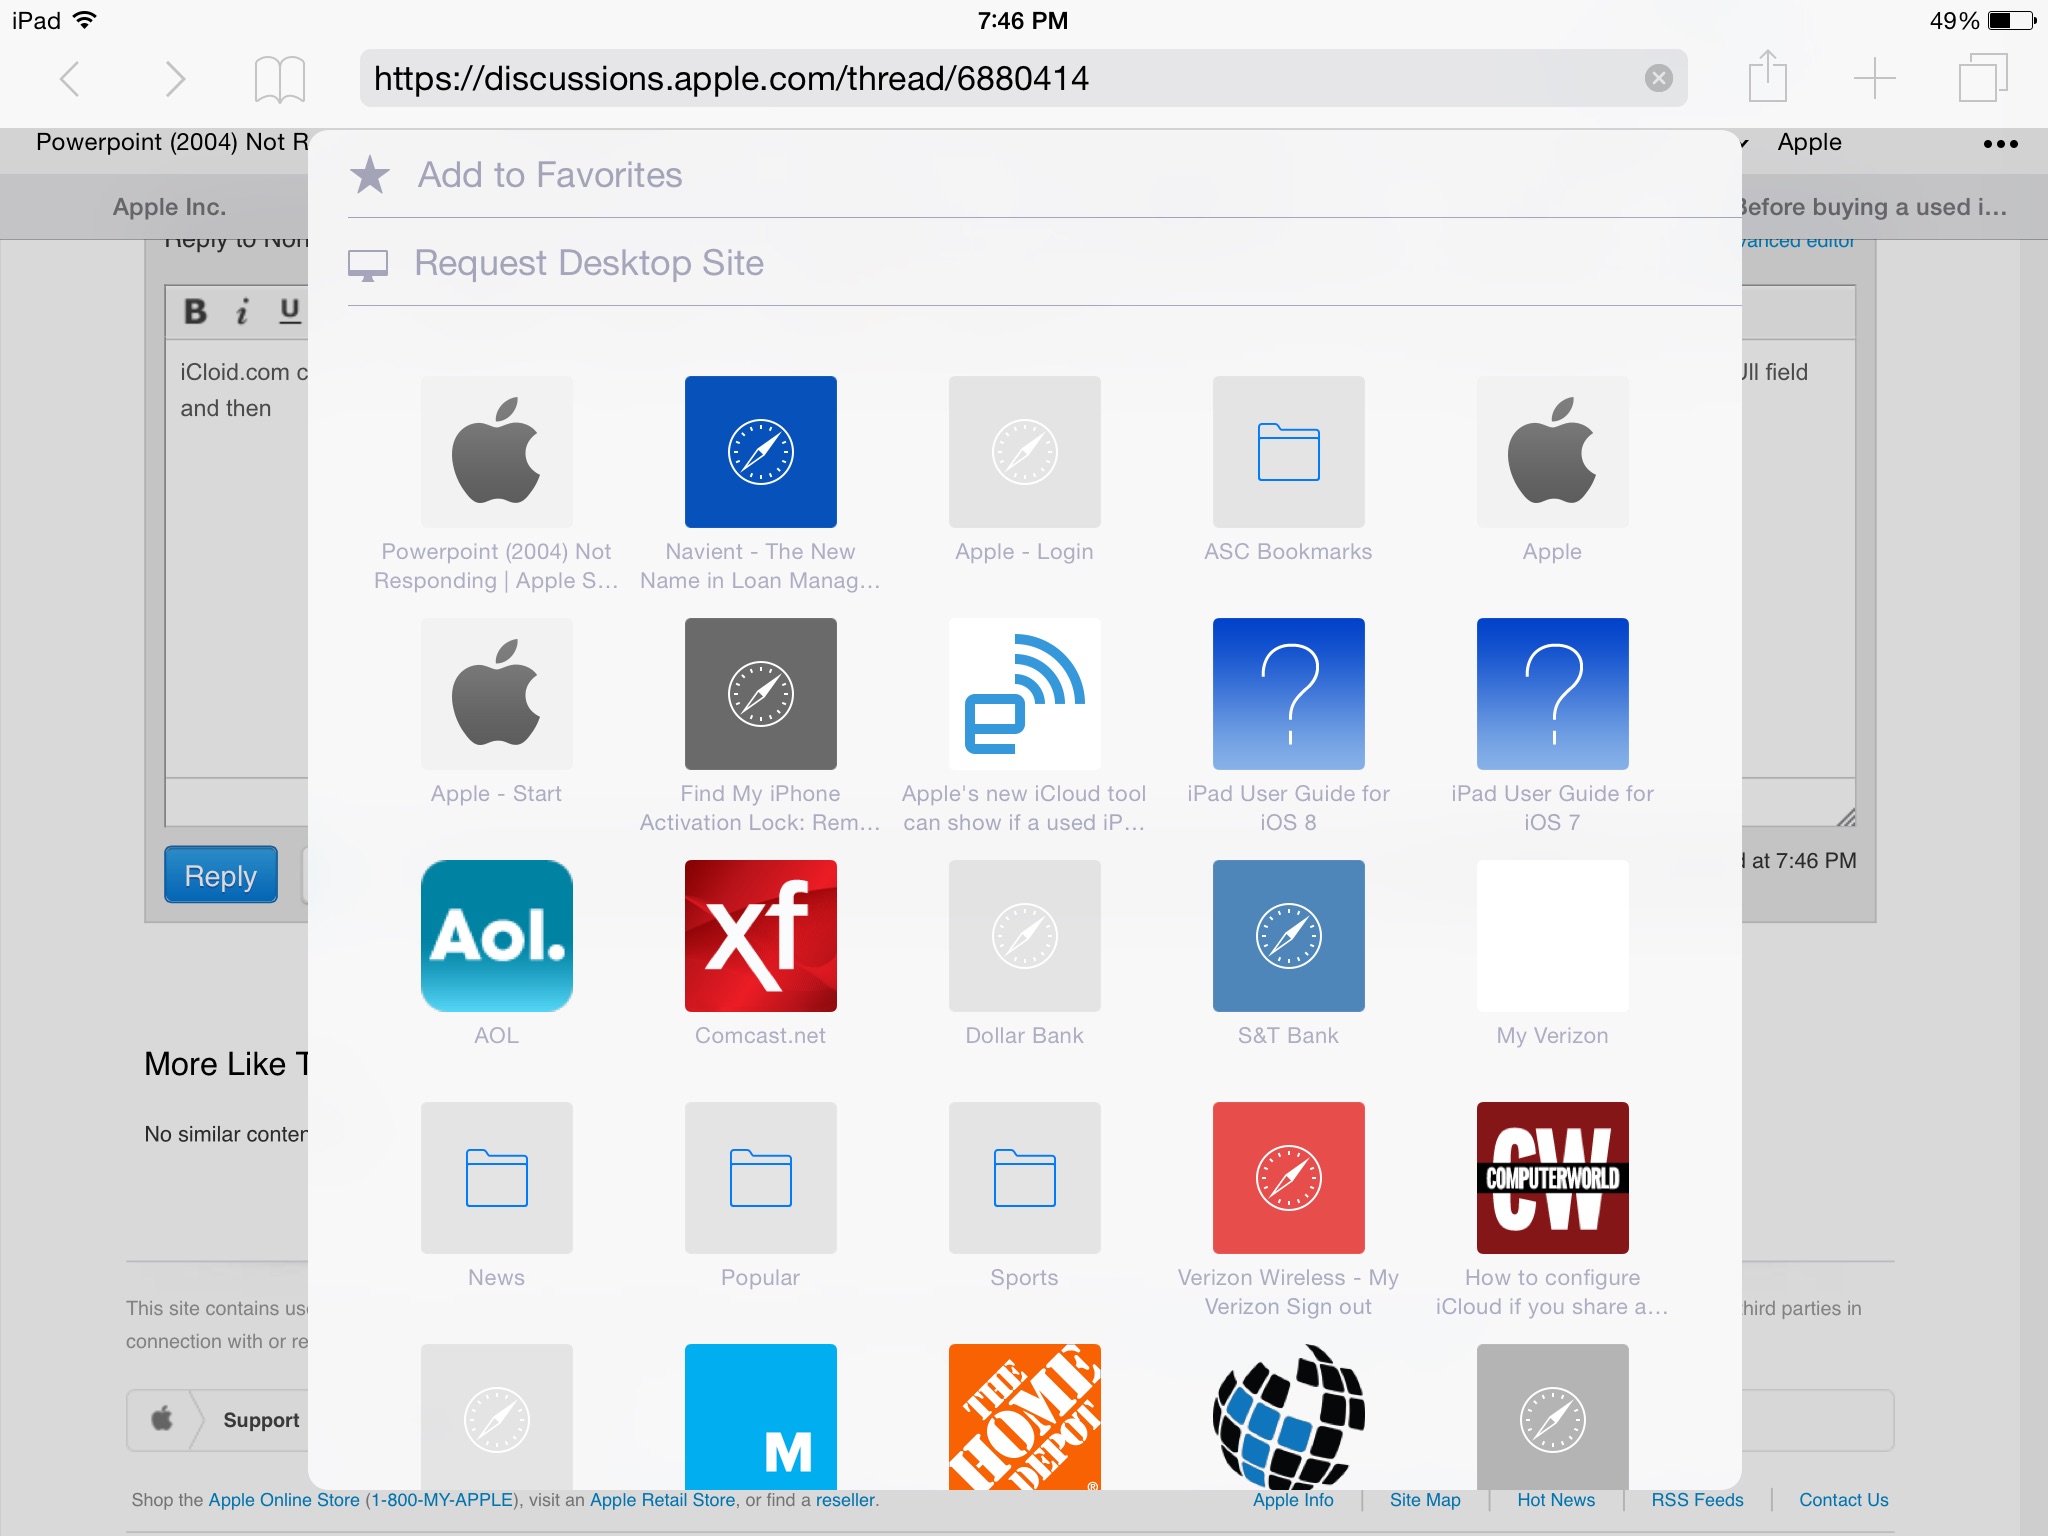
Task: Open the Computerworld iCloud article favorite
Action: click(1552, 1178)
